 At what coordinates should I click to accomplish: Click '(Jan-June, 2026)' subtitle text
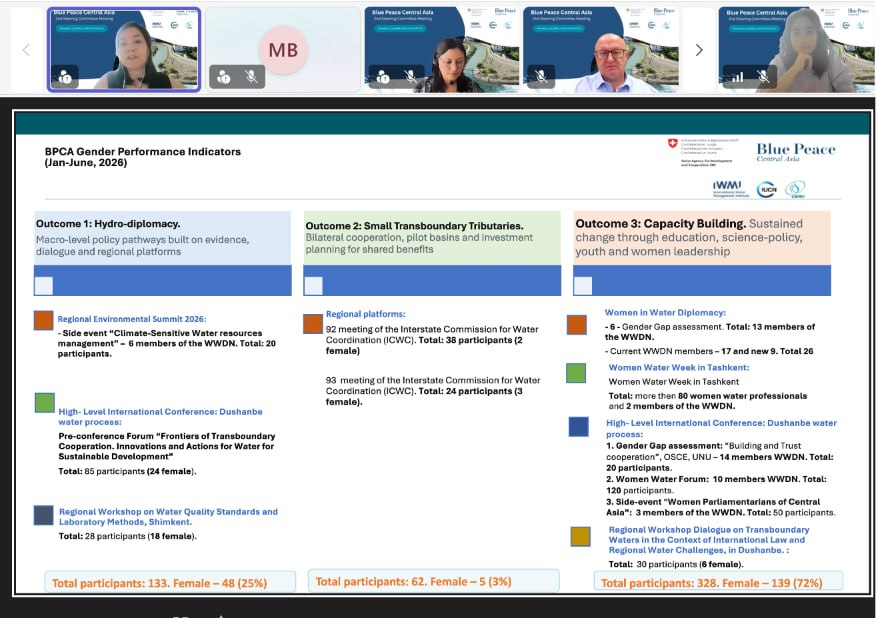(86, 163)
